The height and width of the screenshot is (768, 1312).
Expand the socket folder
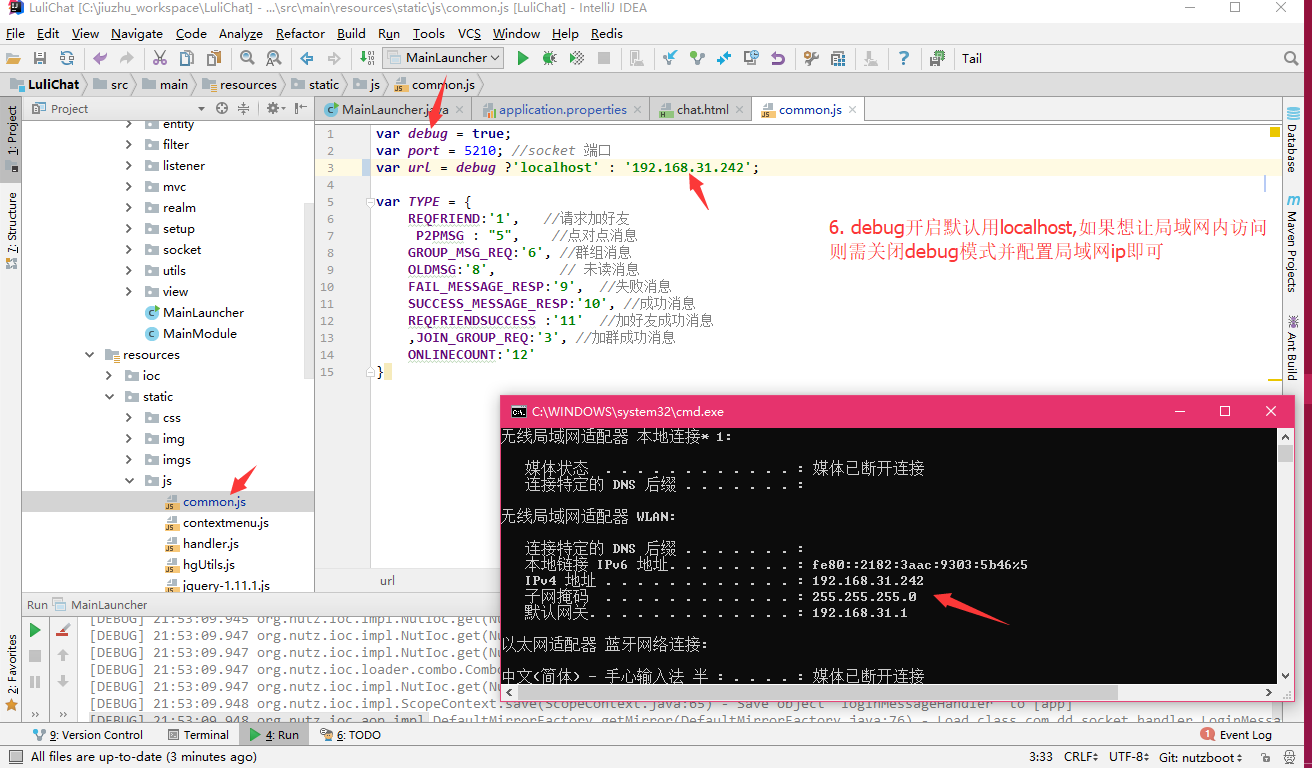pos(129,250)
